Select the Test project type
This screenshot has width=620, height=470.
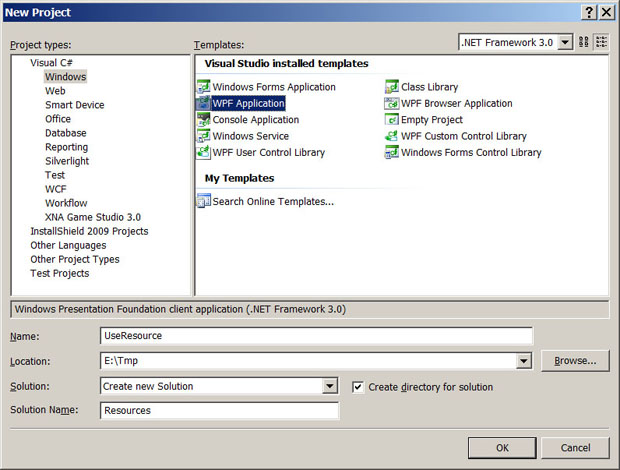(x=55, y=175)
